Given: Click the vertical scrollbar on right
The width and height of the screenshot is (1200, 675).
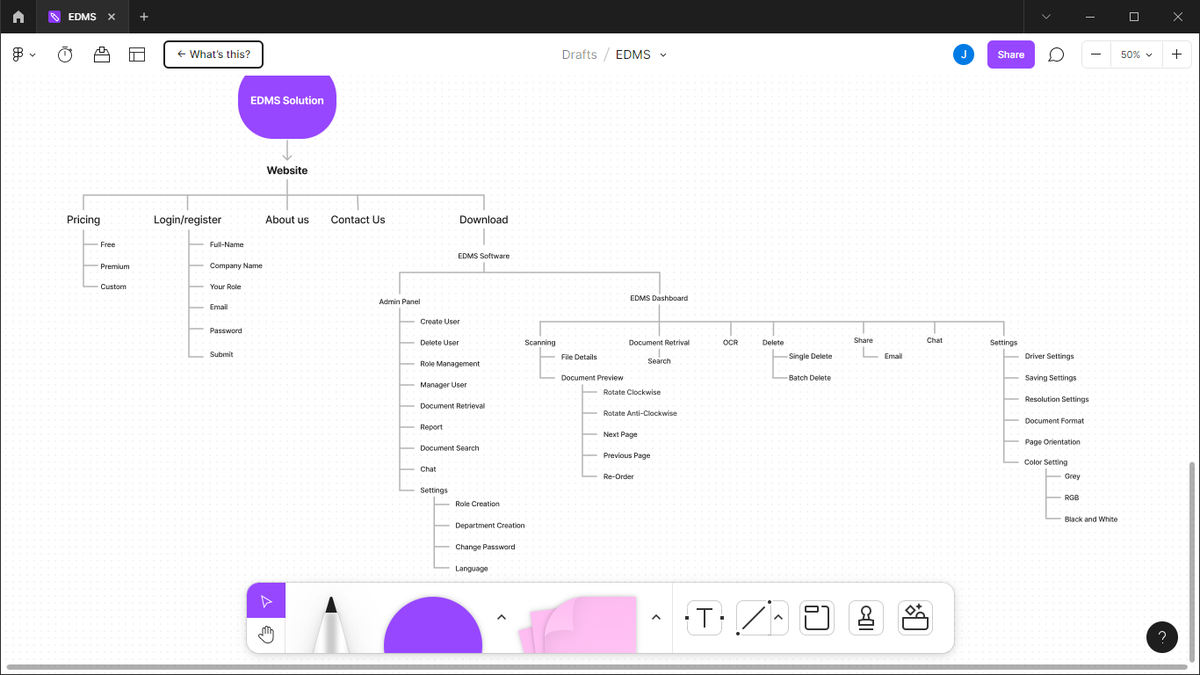Looking at the screenshot, I should (1191, 560).
